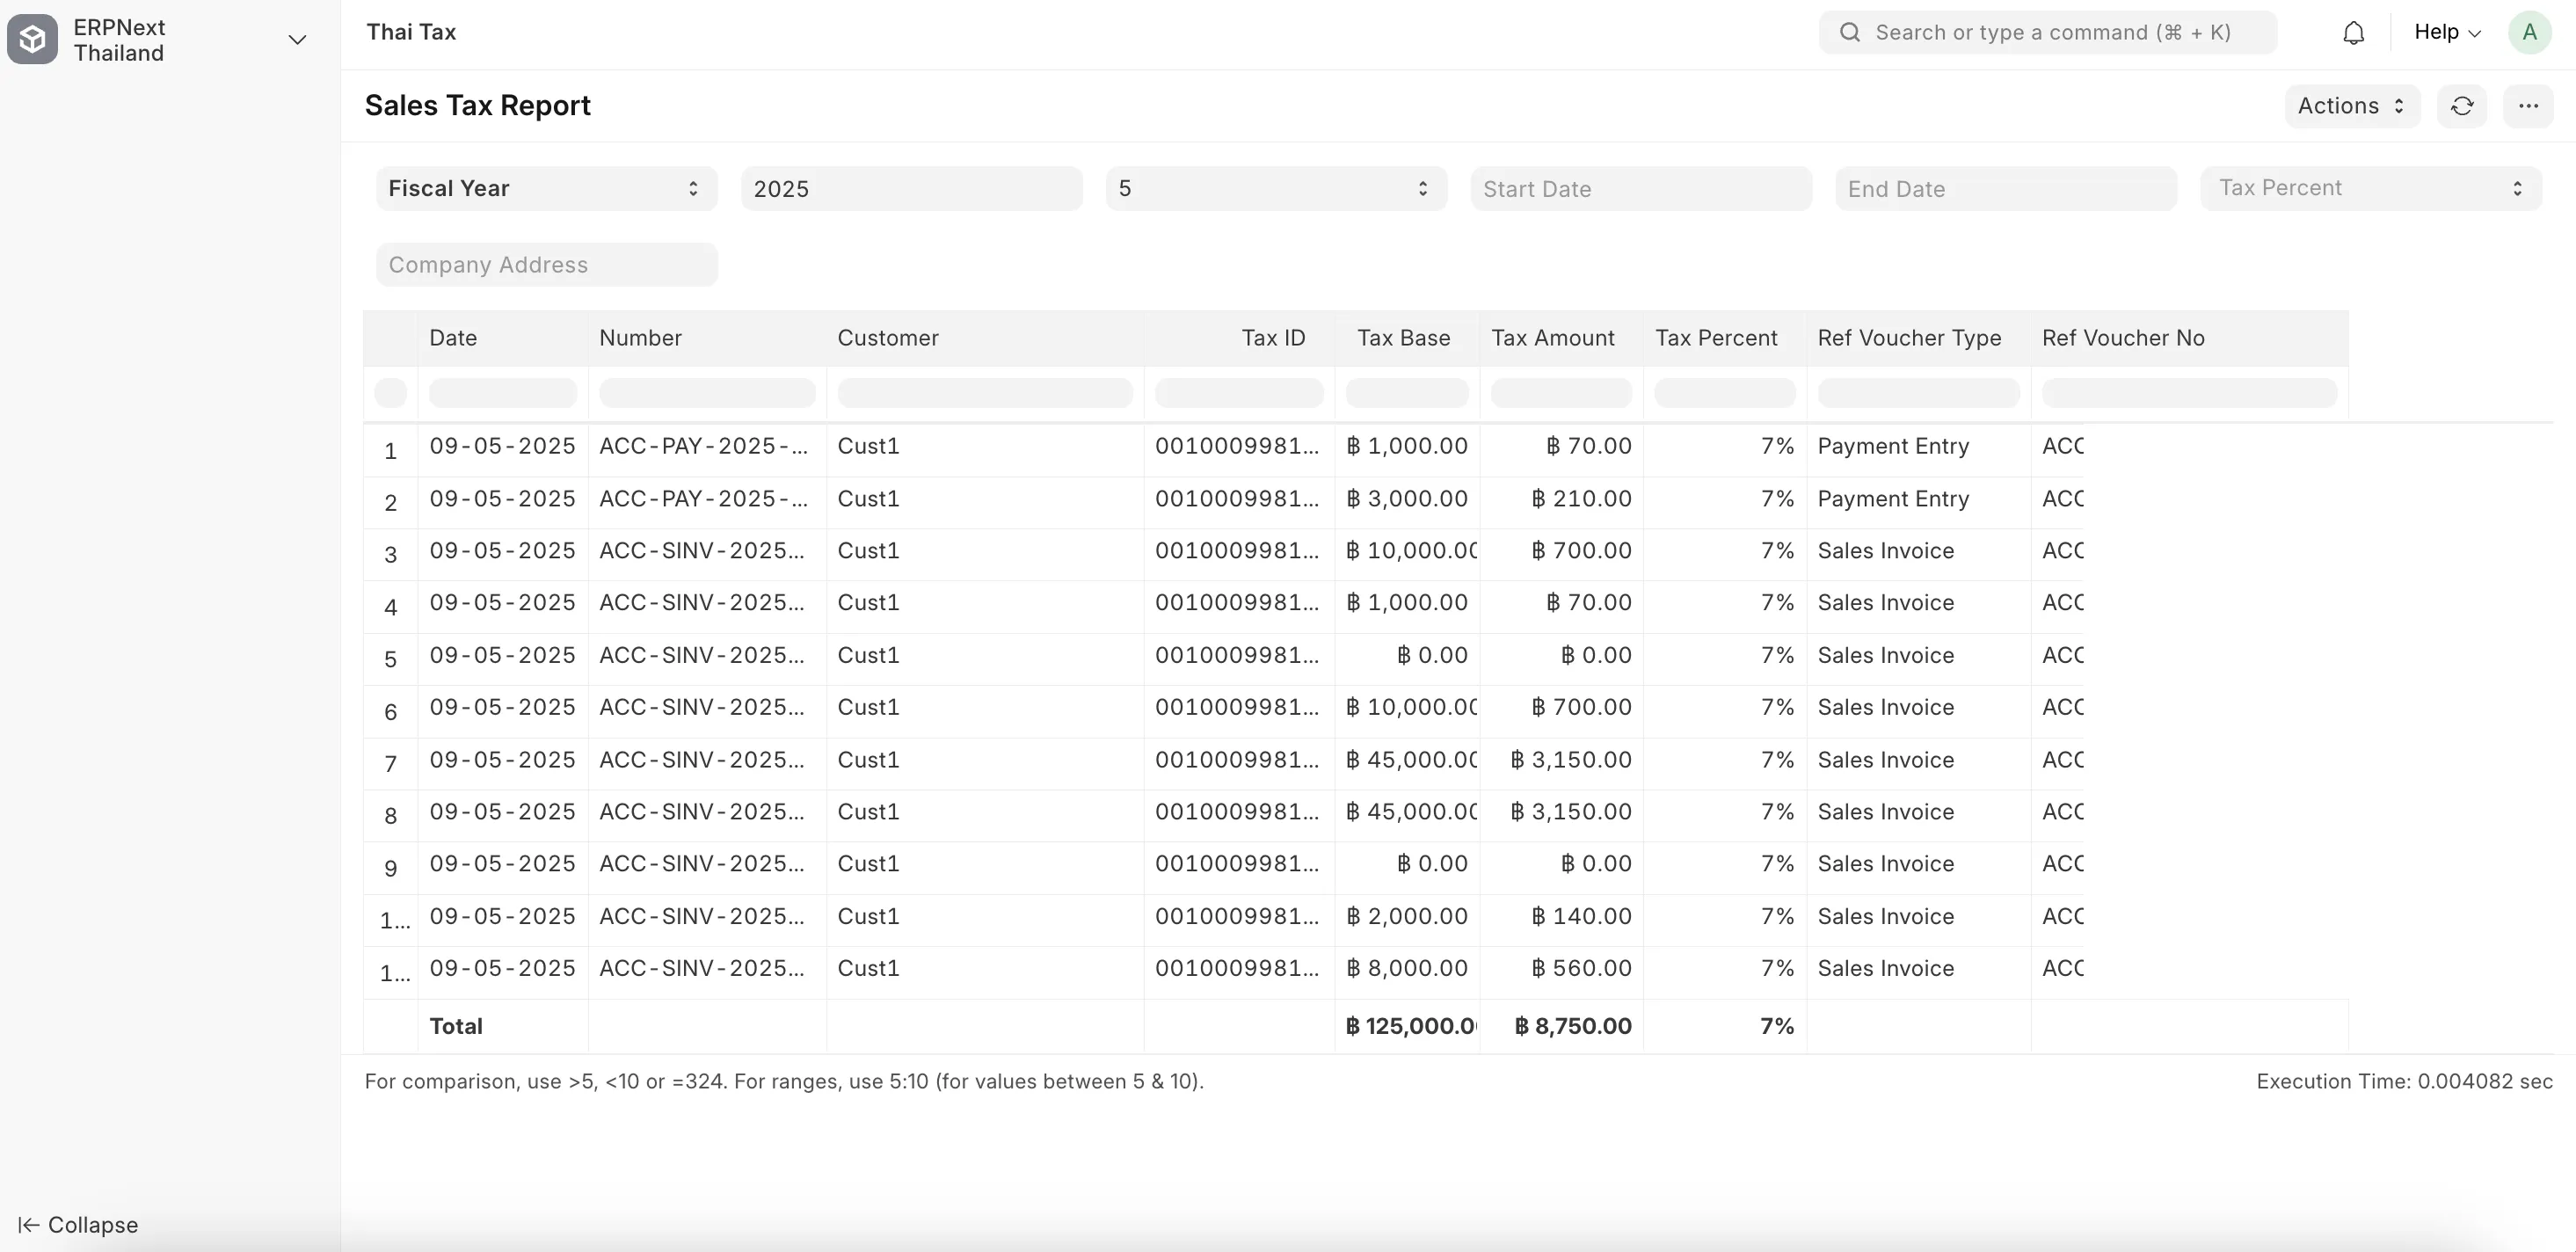Collapse the sidebar using arrow icon

pos(28,1225)
